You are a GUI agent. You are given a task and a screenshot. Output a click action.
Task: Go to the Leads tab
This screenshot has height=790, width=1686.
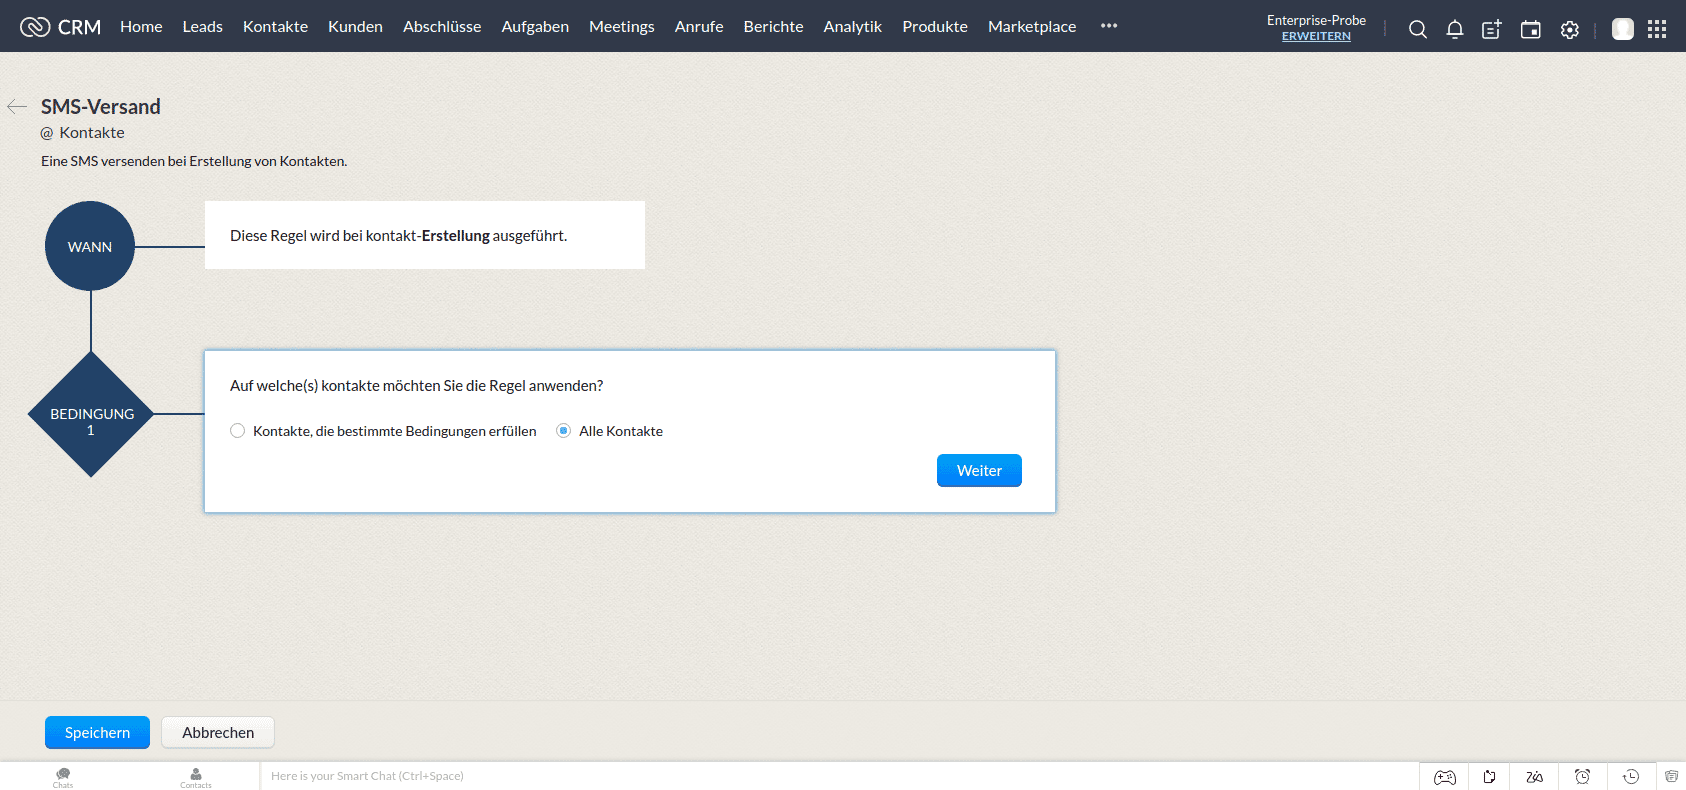pyautogui.click(x=202, y=27)
